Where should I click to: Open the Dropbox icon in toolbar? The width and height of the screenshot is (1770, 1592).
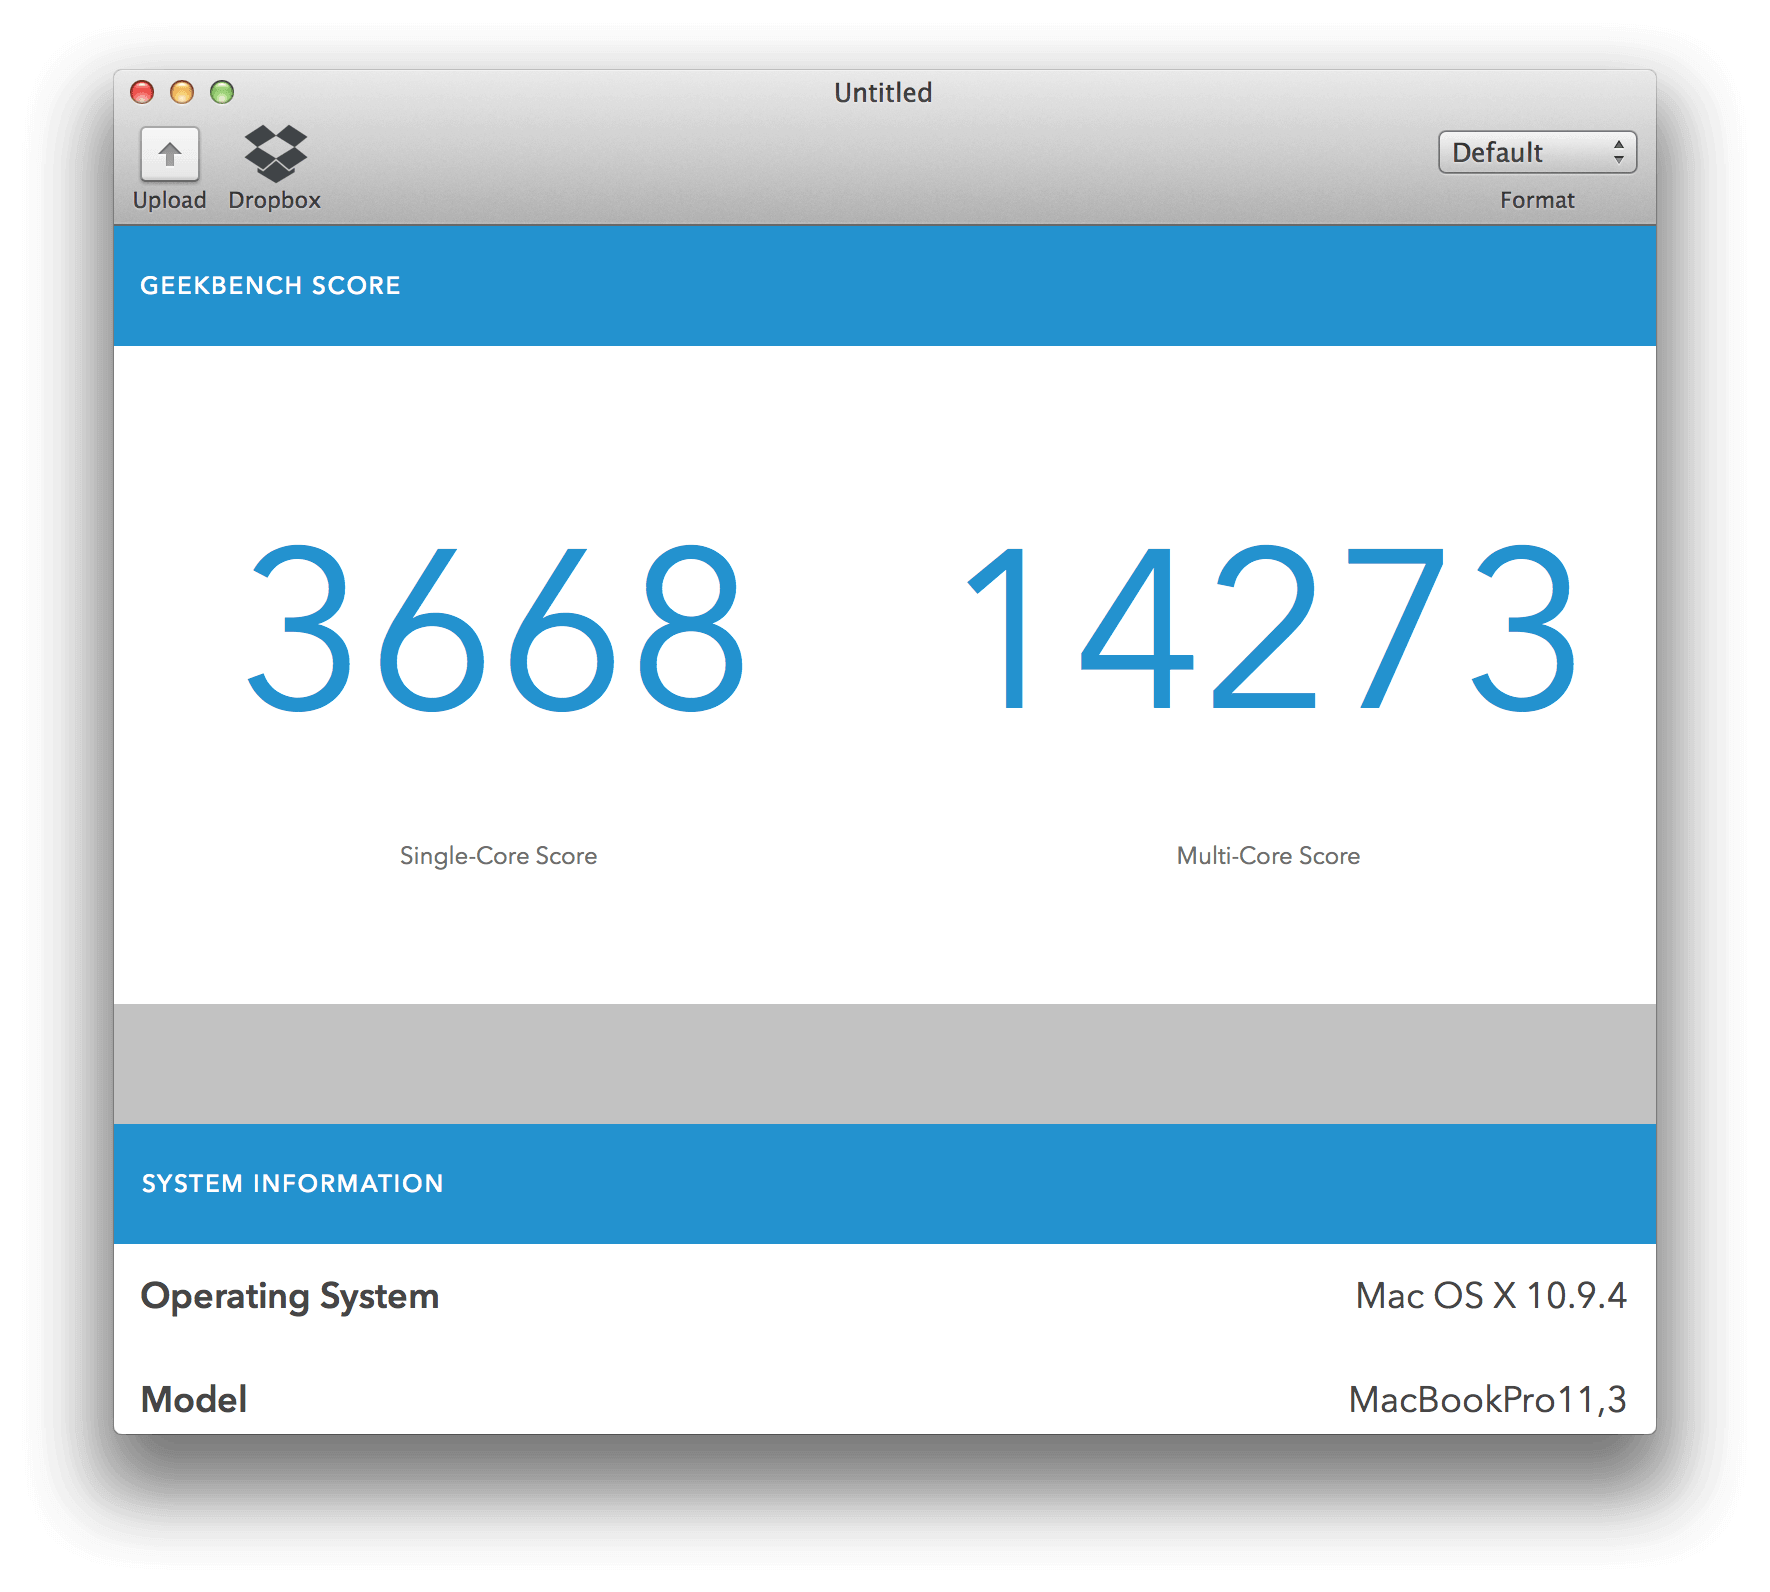coord(275,153)
